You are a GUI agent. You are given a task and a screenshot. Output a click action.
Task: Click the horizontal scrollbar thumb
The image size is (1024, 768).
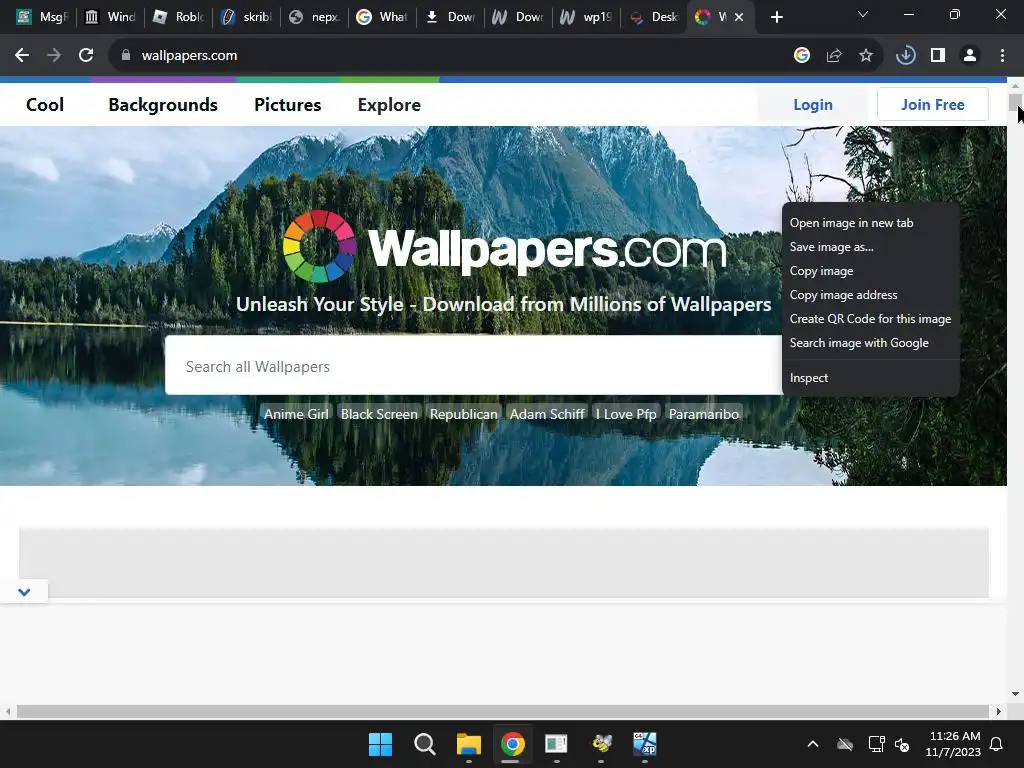tap(502, 711)
